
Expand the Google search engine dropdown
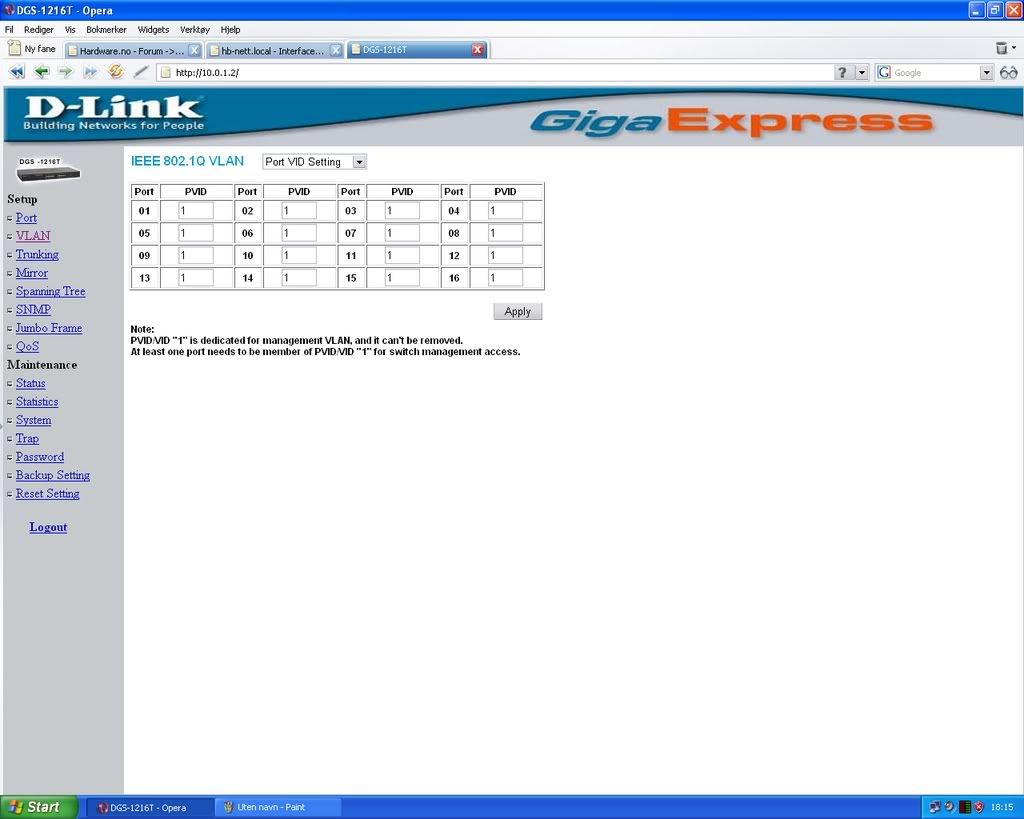click(x=986, y=72)
